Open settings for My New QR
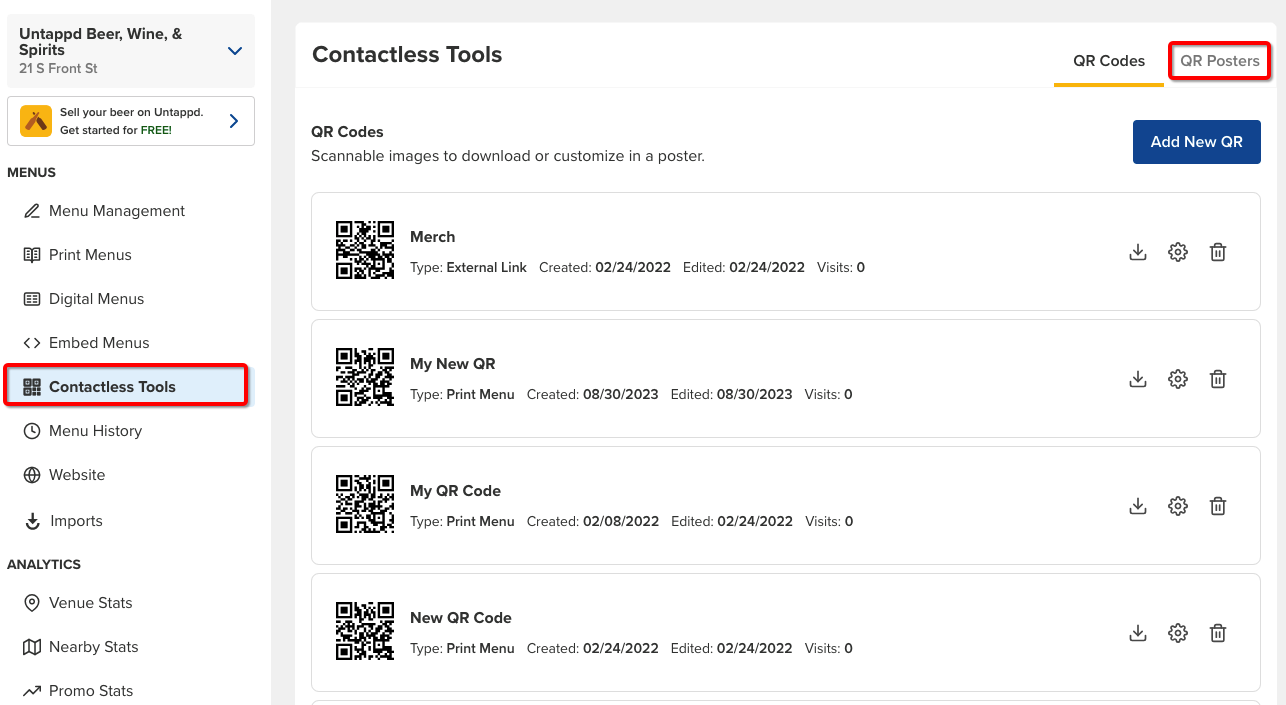1286x705 pixels. (x=1178, y=379)
